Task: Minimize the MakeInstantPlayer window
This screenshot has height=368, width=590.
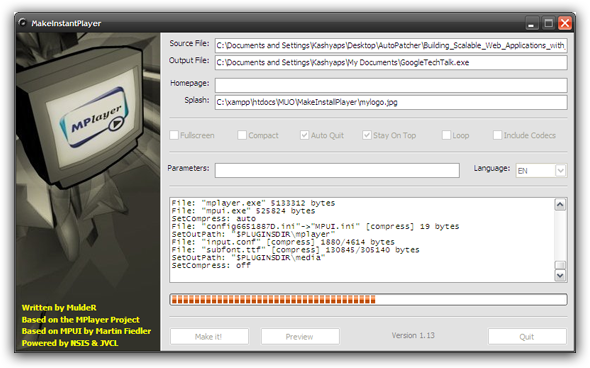Action: click(x=531, y=24)
